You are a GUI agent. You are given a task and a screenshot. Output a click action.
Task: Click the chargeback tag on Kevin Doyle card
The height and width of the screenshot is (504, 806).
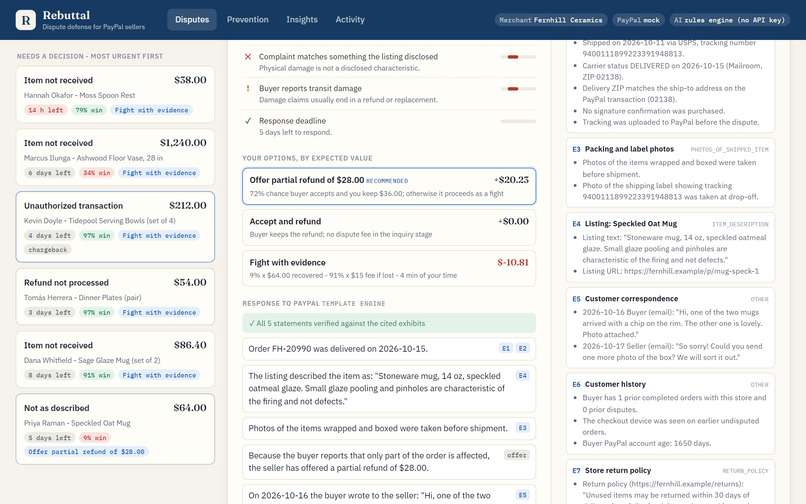(x=48, y=249)
